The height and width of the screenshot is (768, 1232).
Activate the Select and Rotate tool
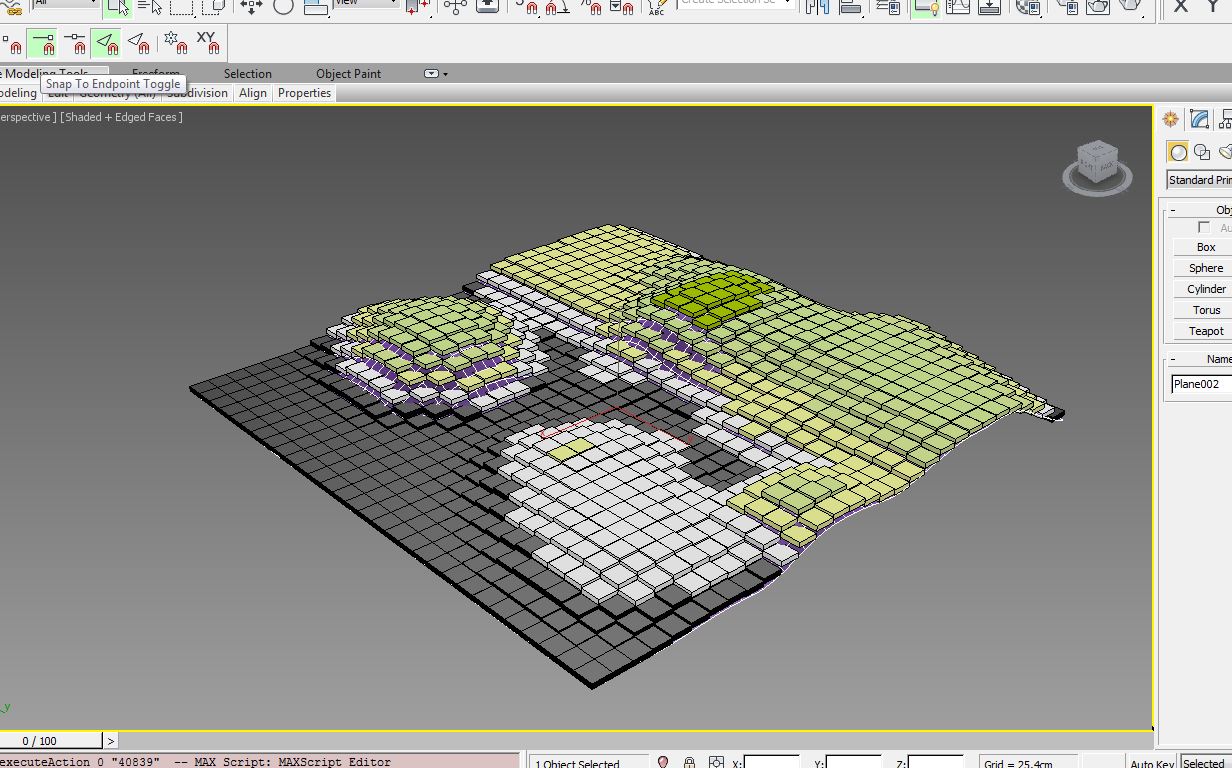pos(283,7)
